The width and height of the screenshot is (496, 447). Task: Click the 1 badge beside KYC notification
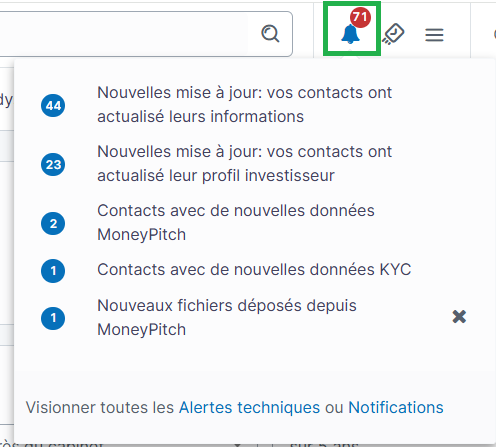pos(53,271)
